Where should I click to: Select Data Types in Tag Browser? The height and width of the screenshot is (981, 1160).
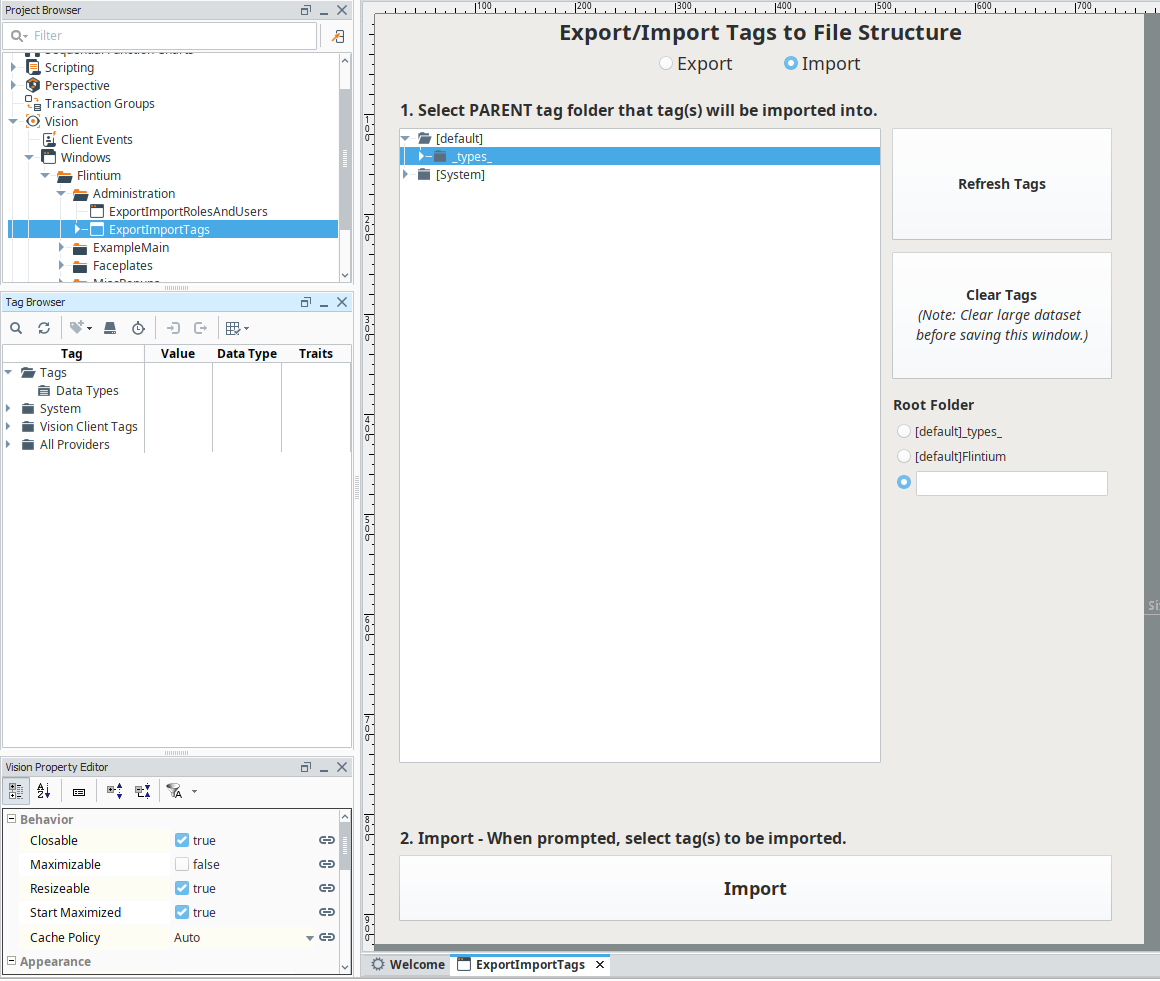87,391
